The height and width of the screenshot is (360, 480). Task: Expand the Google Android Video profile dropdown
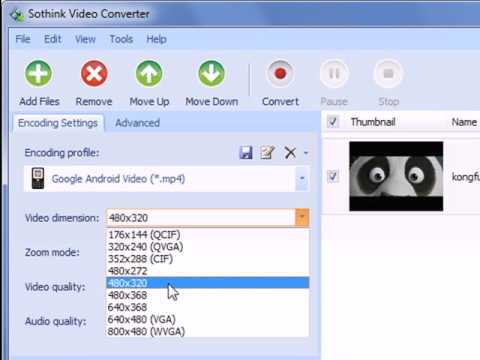click(302, 178)
